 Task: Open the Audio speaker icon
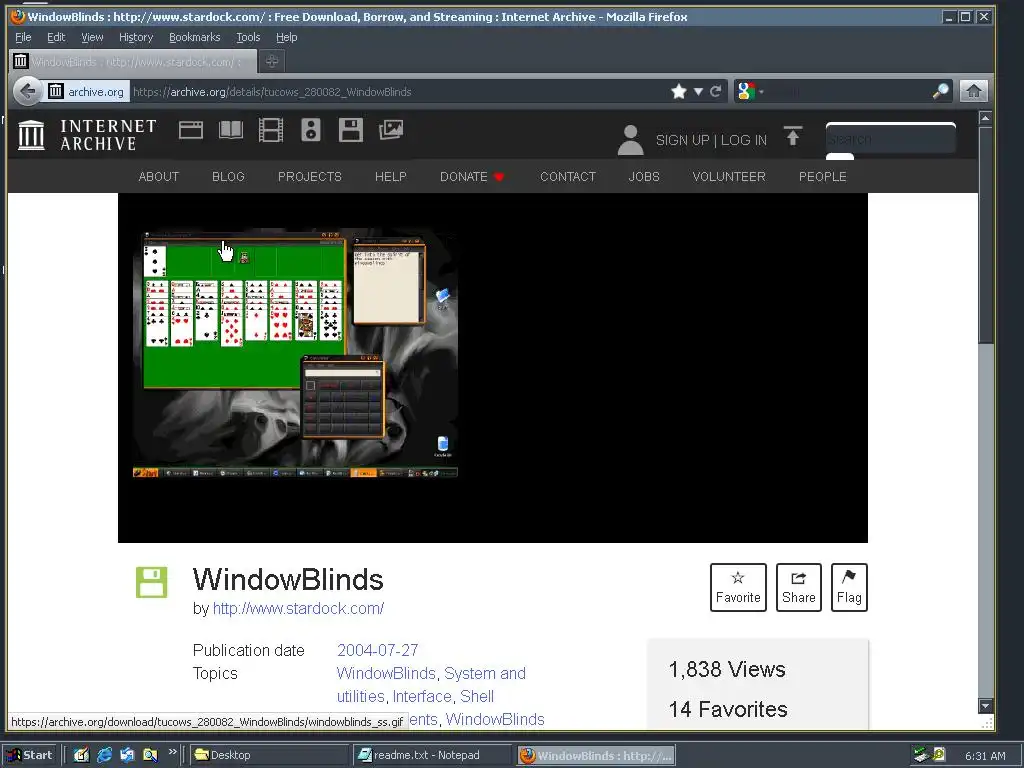coord(311,130)
